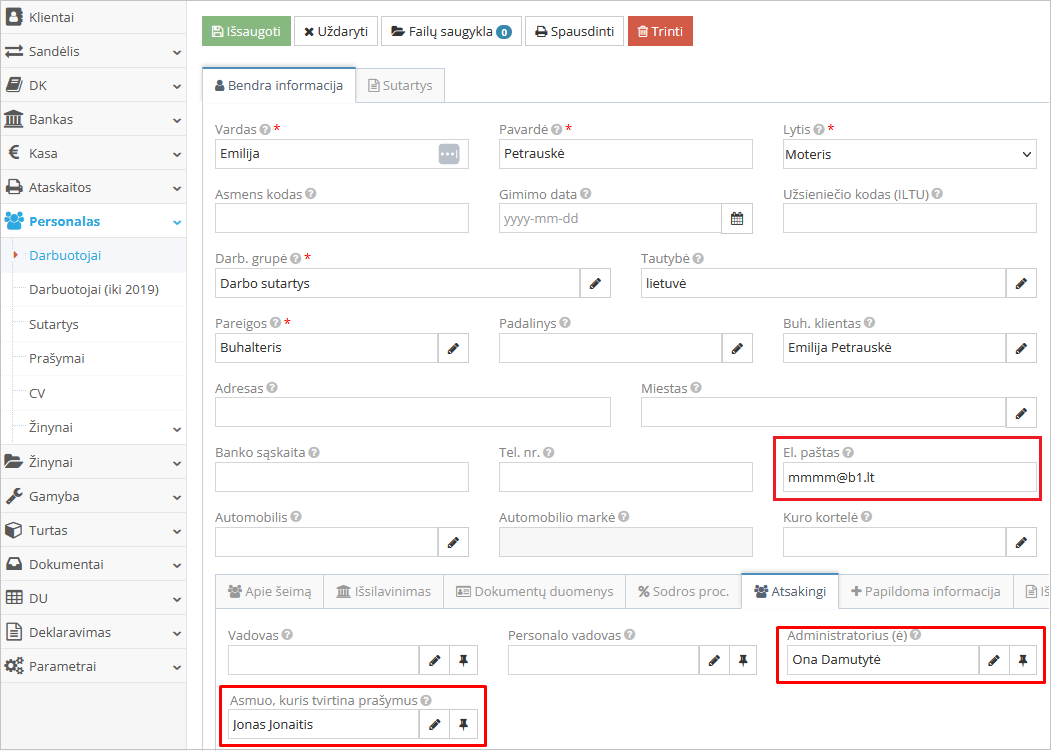Expand the Sandėlis menu section
The height and width of the screenshot is (751, 1056).
[x=93, y=51]
